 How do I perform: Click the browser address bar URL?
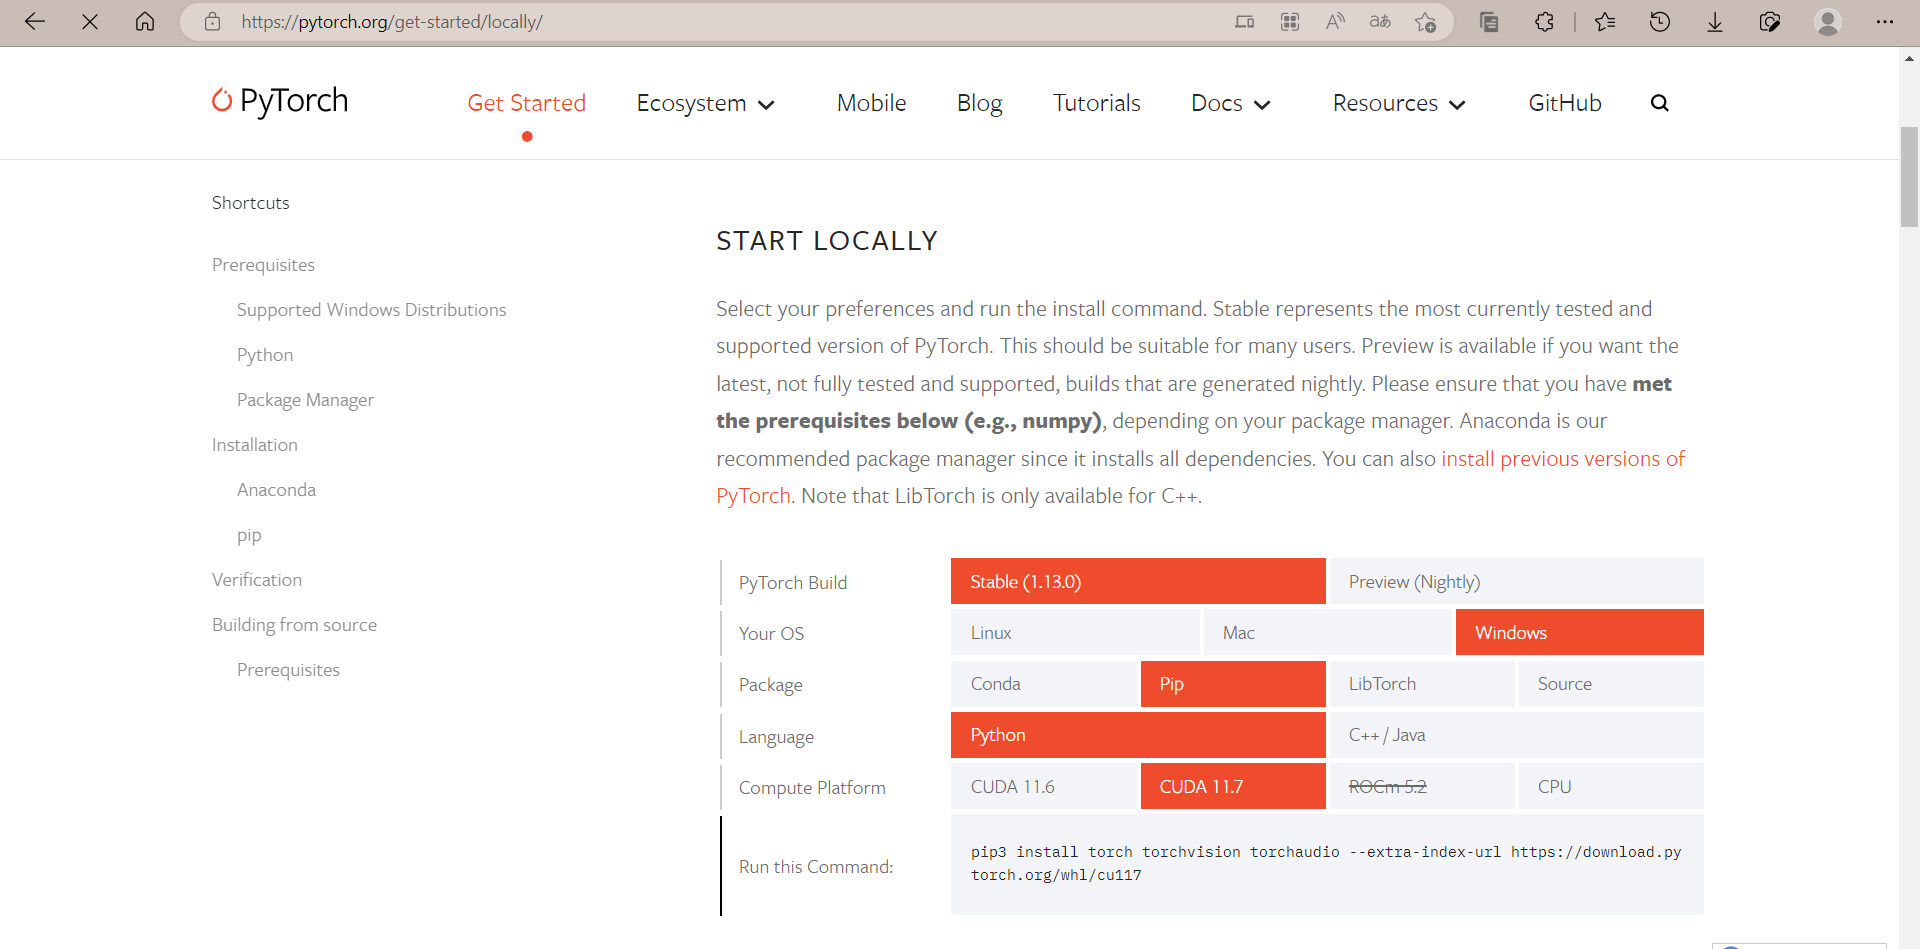[392, 22]
